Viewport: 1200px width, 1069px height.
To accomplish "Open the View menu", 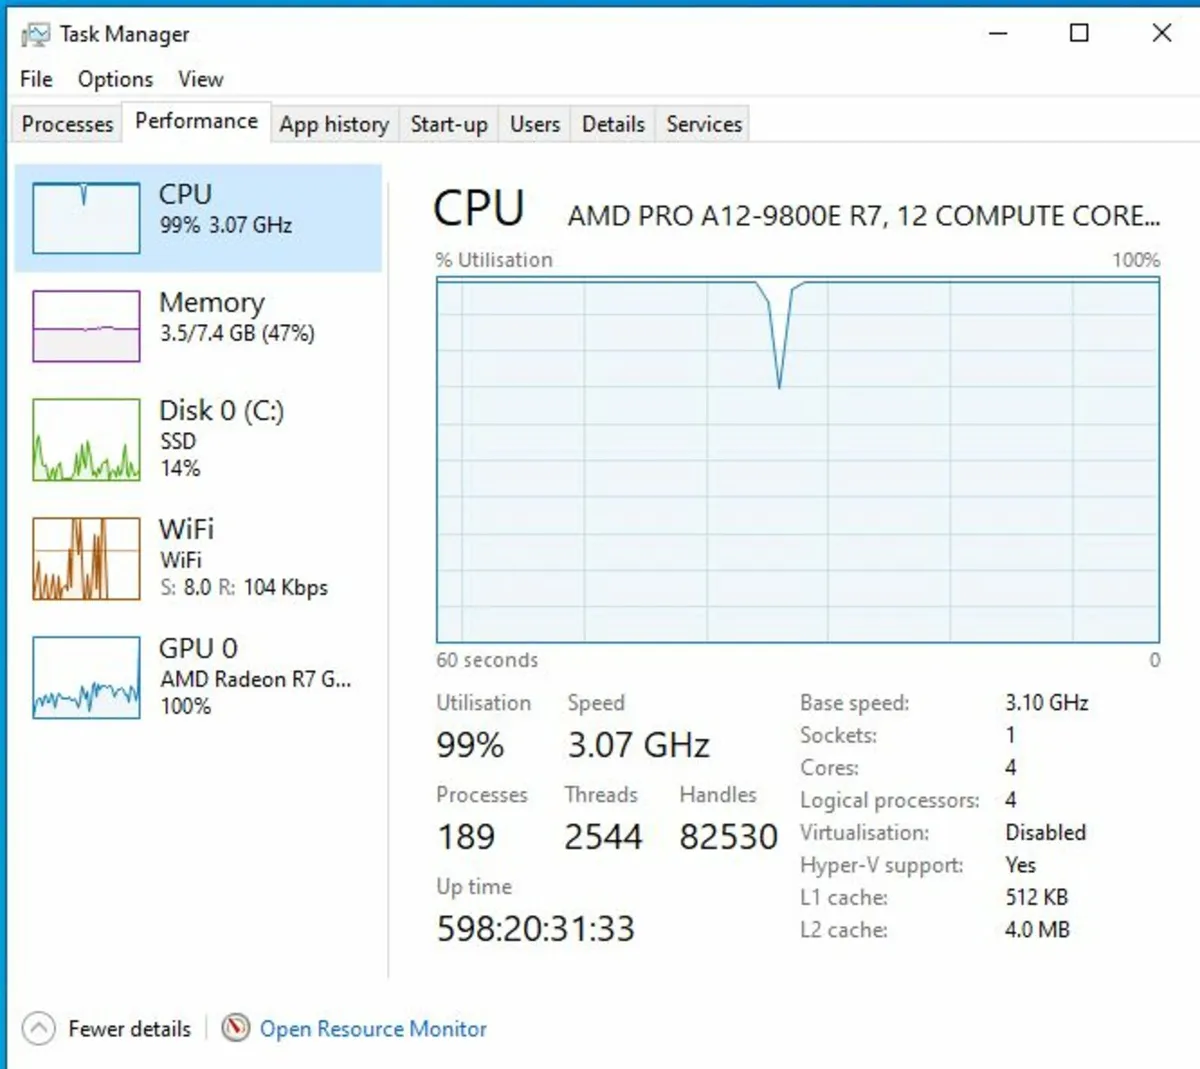I will (200, 79).
